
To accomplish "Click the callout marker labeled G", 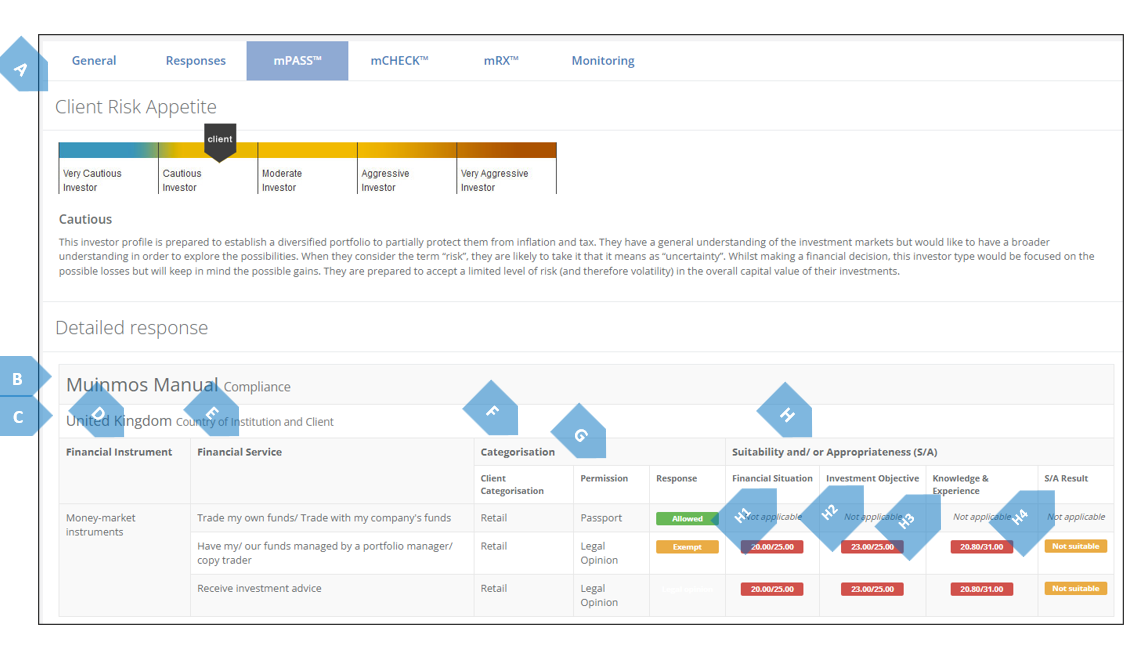I will [x=579, y=433].
